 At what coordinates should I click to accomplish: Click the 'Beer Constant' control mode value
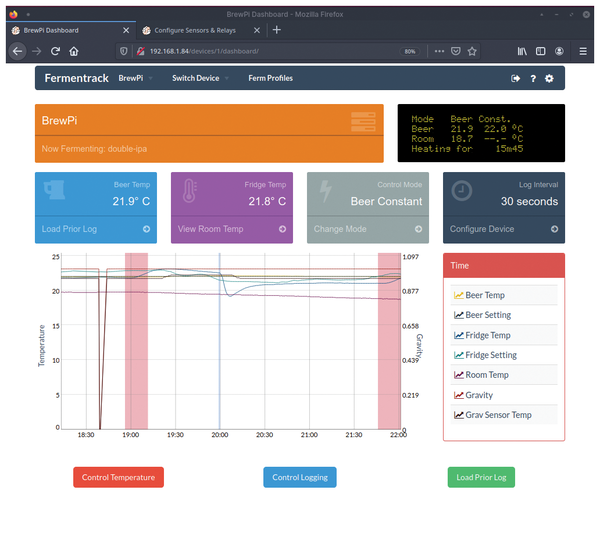[386, 202]
